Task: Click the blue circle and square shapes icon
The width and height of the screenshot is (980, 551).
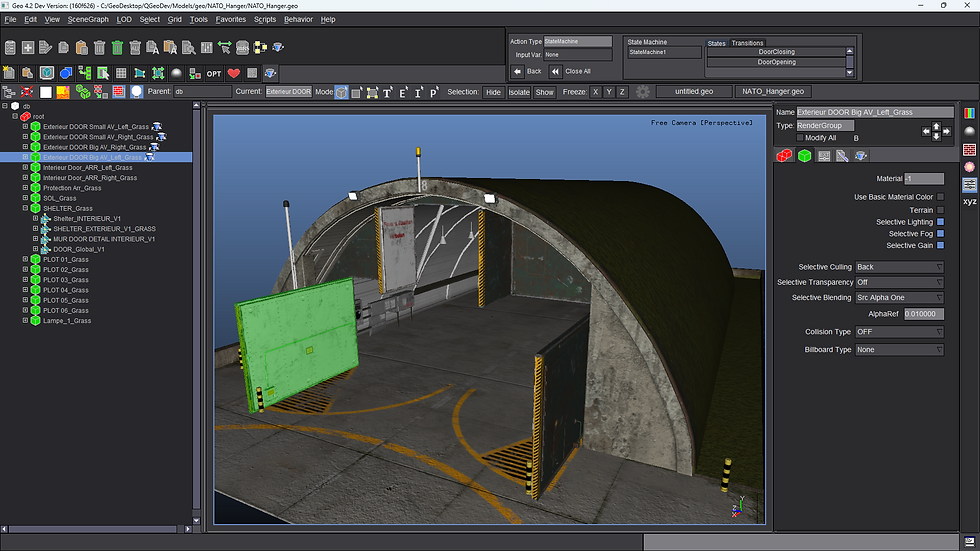Action: [66, 73]
